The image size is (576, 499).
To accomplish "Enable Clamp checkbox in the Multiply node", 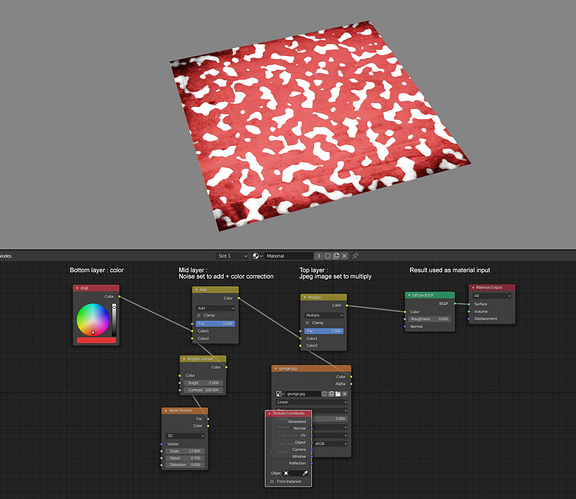I will tap(307, 323).
